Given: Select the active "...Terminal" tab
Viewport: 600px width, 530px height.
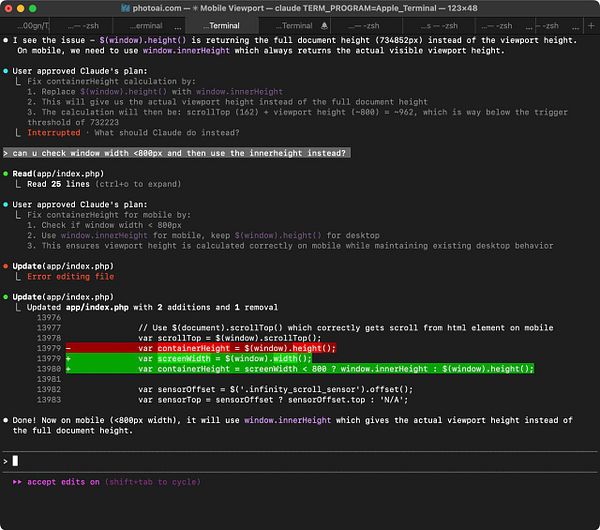Looking at the screenshot, I should point(222,26).
